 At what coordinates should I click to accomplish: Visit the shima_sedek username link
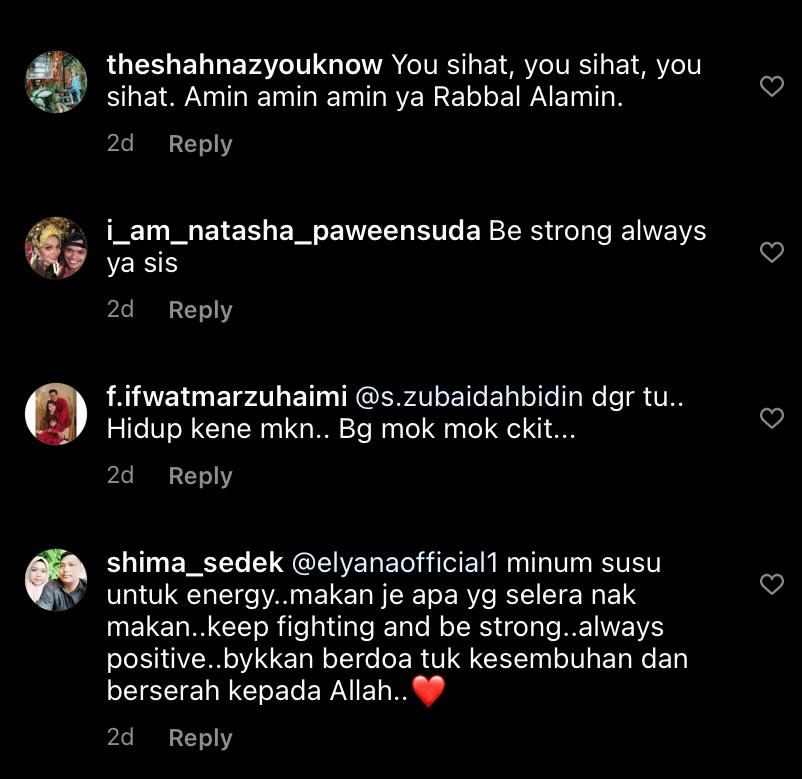pos(195,563)
